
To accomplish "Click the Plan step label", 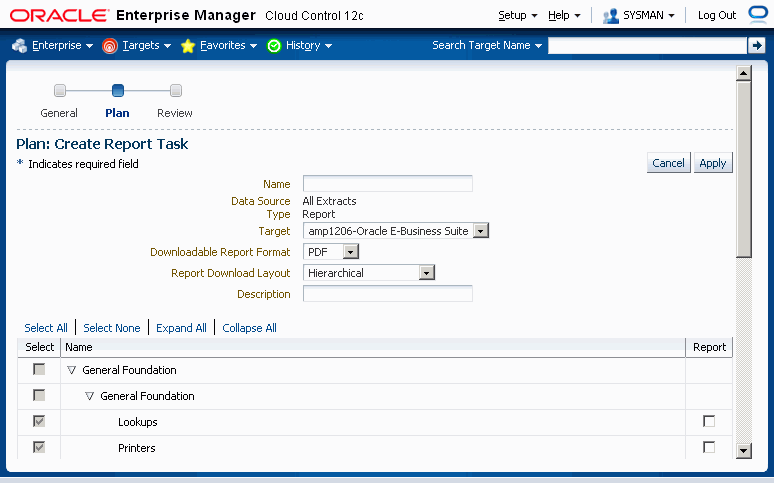I will click(x=117, y=113).
